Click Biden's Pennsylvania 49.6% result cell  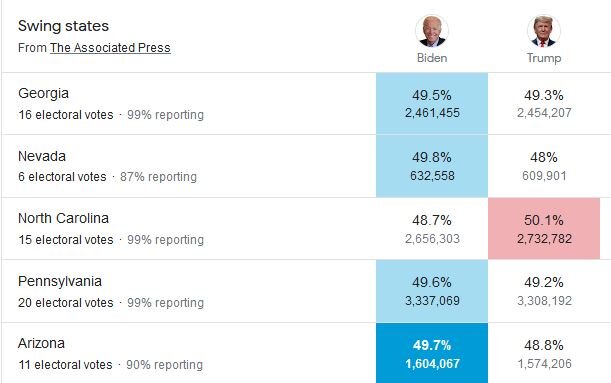pos(432,291)
